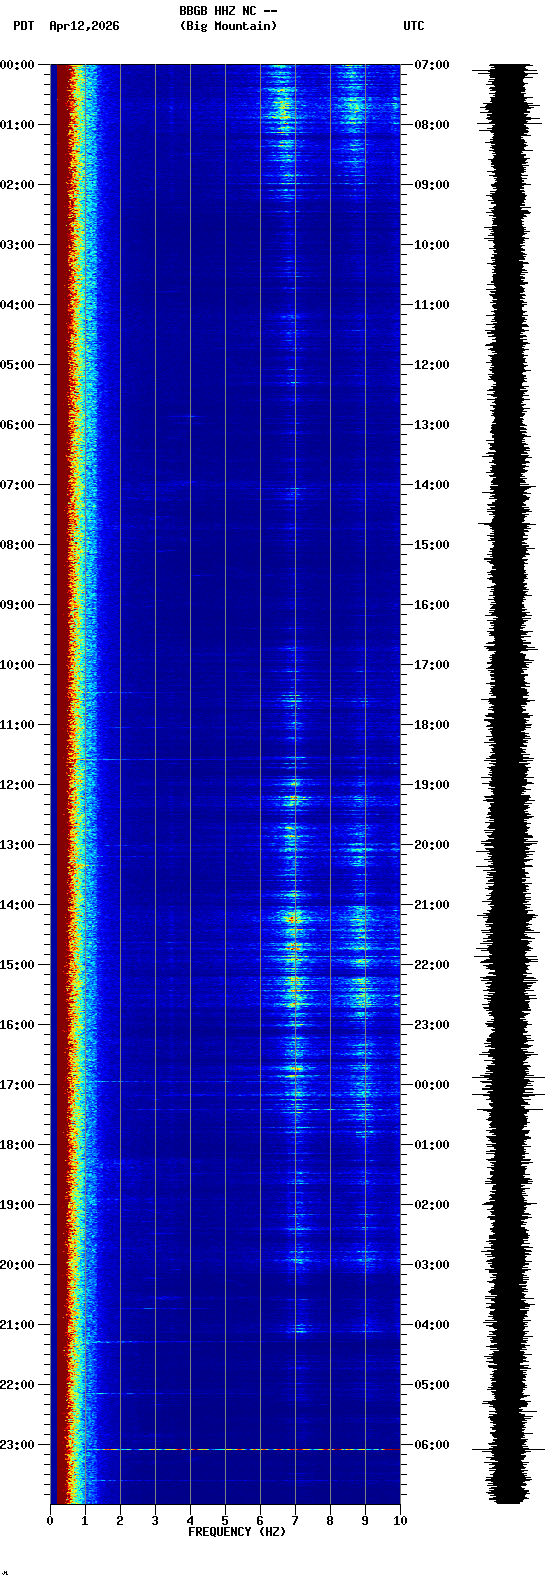The width and height of the screenshot is (552, 1584).
Task: Click the Apr12,2026 date label
Action: click(x=84, y=26)
